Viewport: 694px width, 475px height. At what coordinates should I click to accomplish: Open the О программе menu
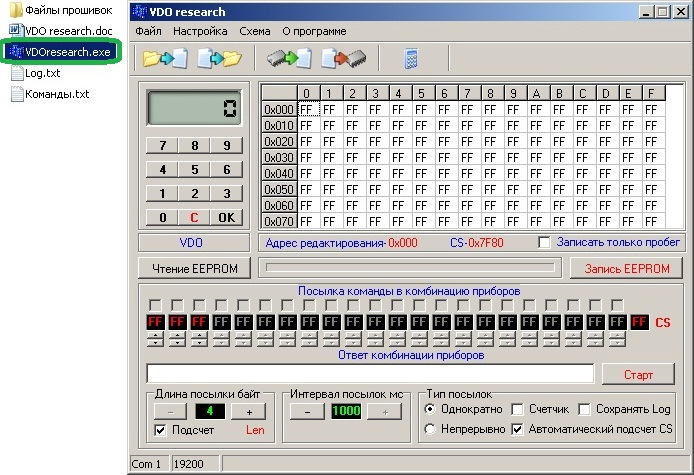coord(314,31)
